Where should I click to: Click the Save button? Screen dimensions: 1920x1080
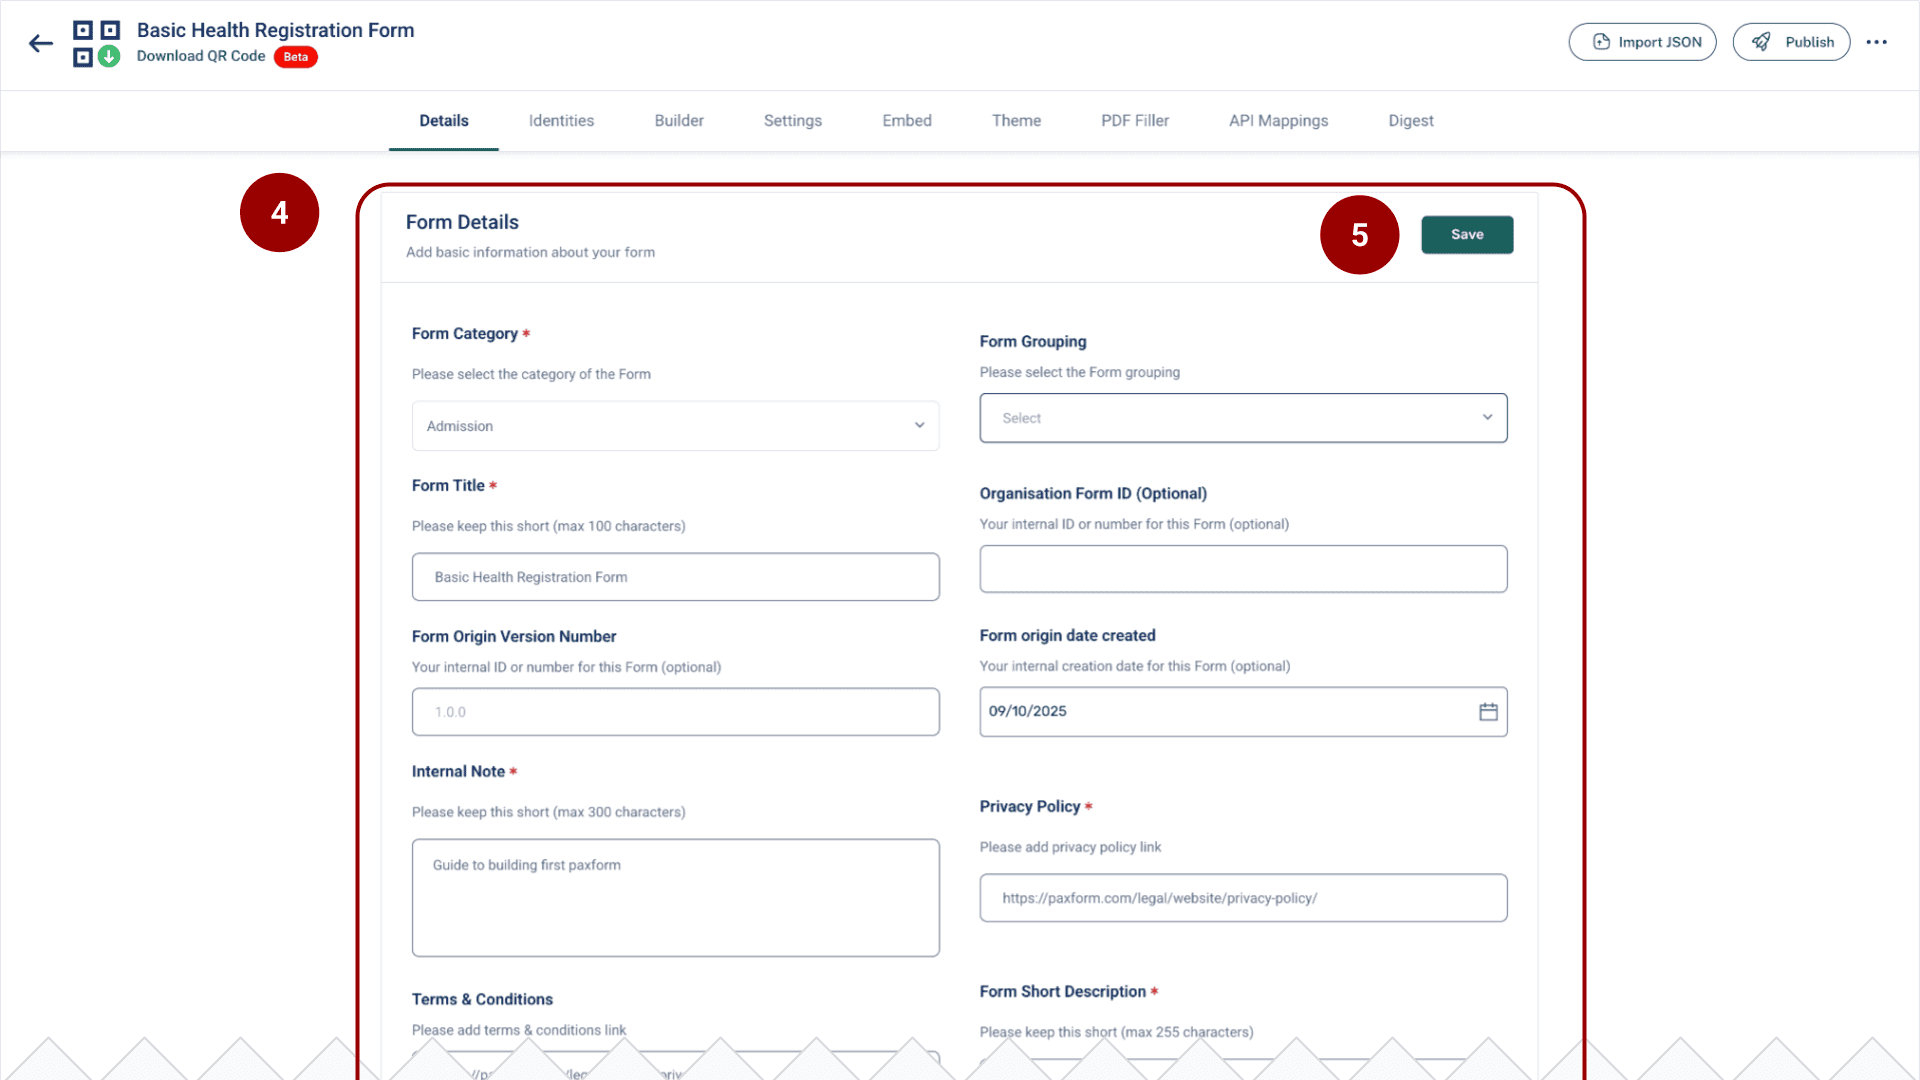[x=1466, y=235]
